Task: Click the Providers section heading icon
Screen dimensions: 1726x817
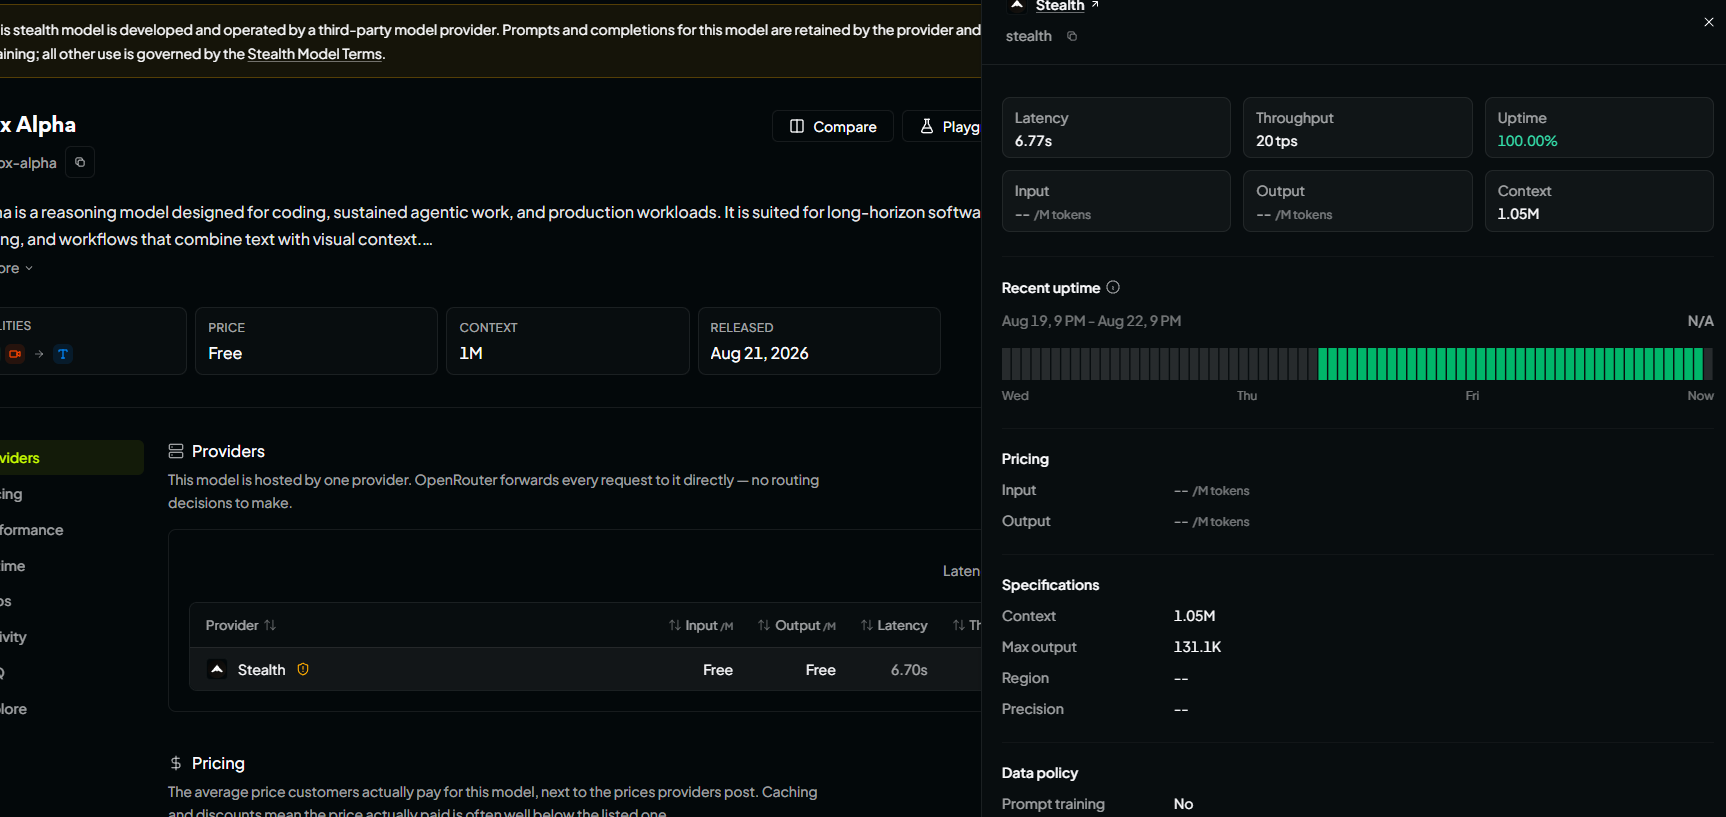Action: click(176, 451)
